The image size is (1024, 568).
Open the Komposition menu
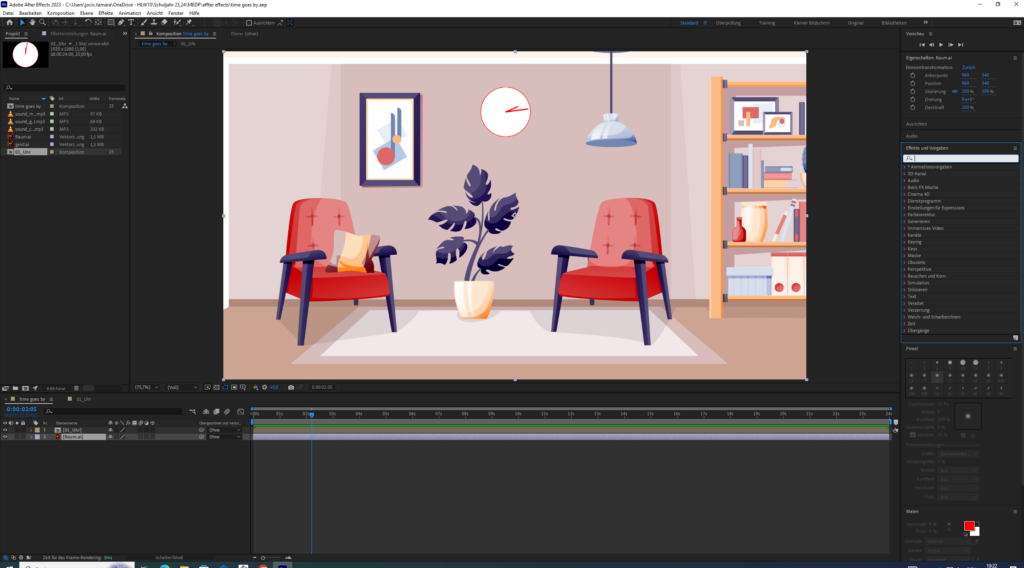60,13
